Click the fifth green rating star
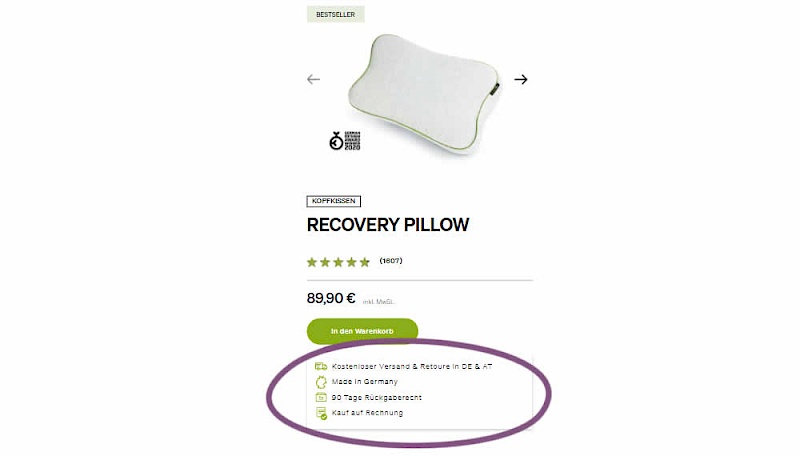Screen dimensions: 800x456 (x=364, y=262)
